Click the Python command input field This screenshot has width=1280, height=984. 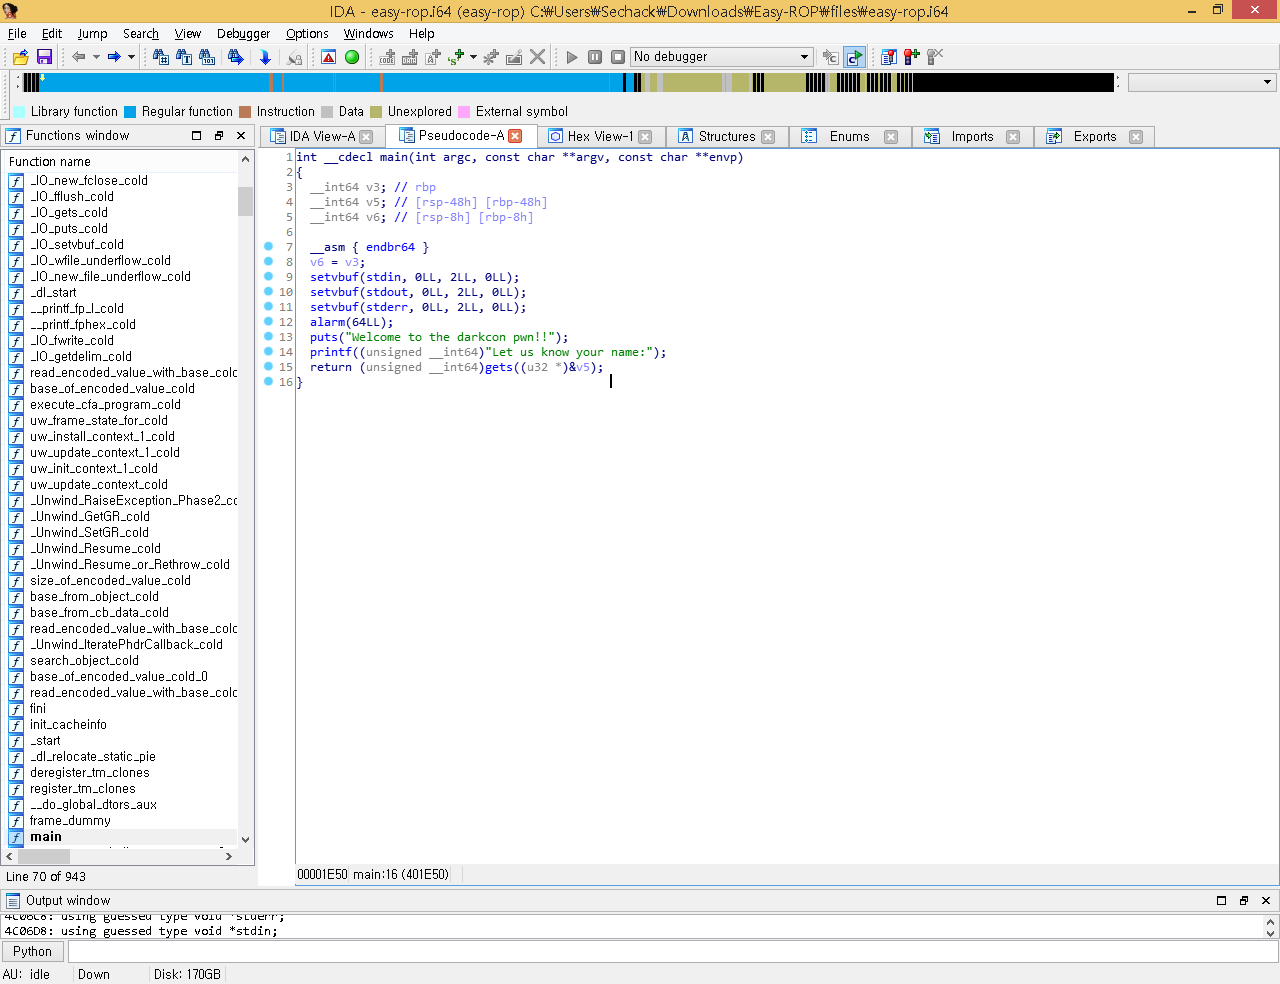pos(672,952)
